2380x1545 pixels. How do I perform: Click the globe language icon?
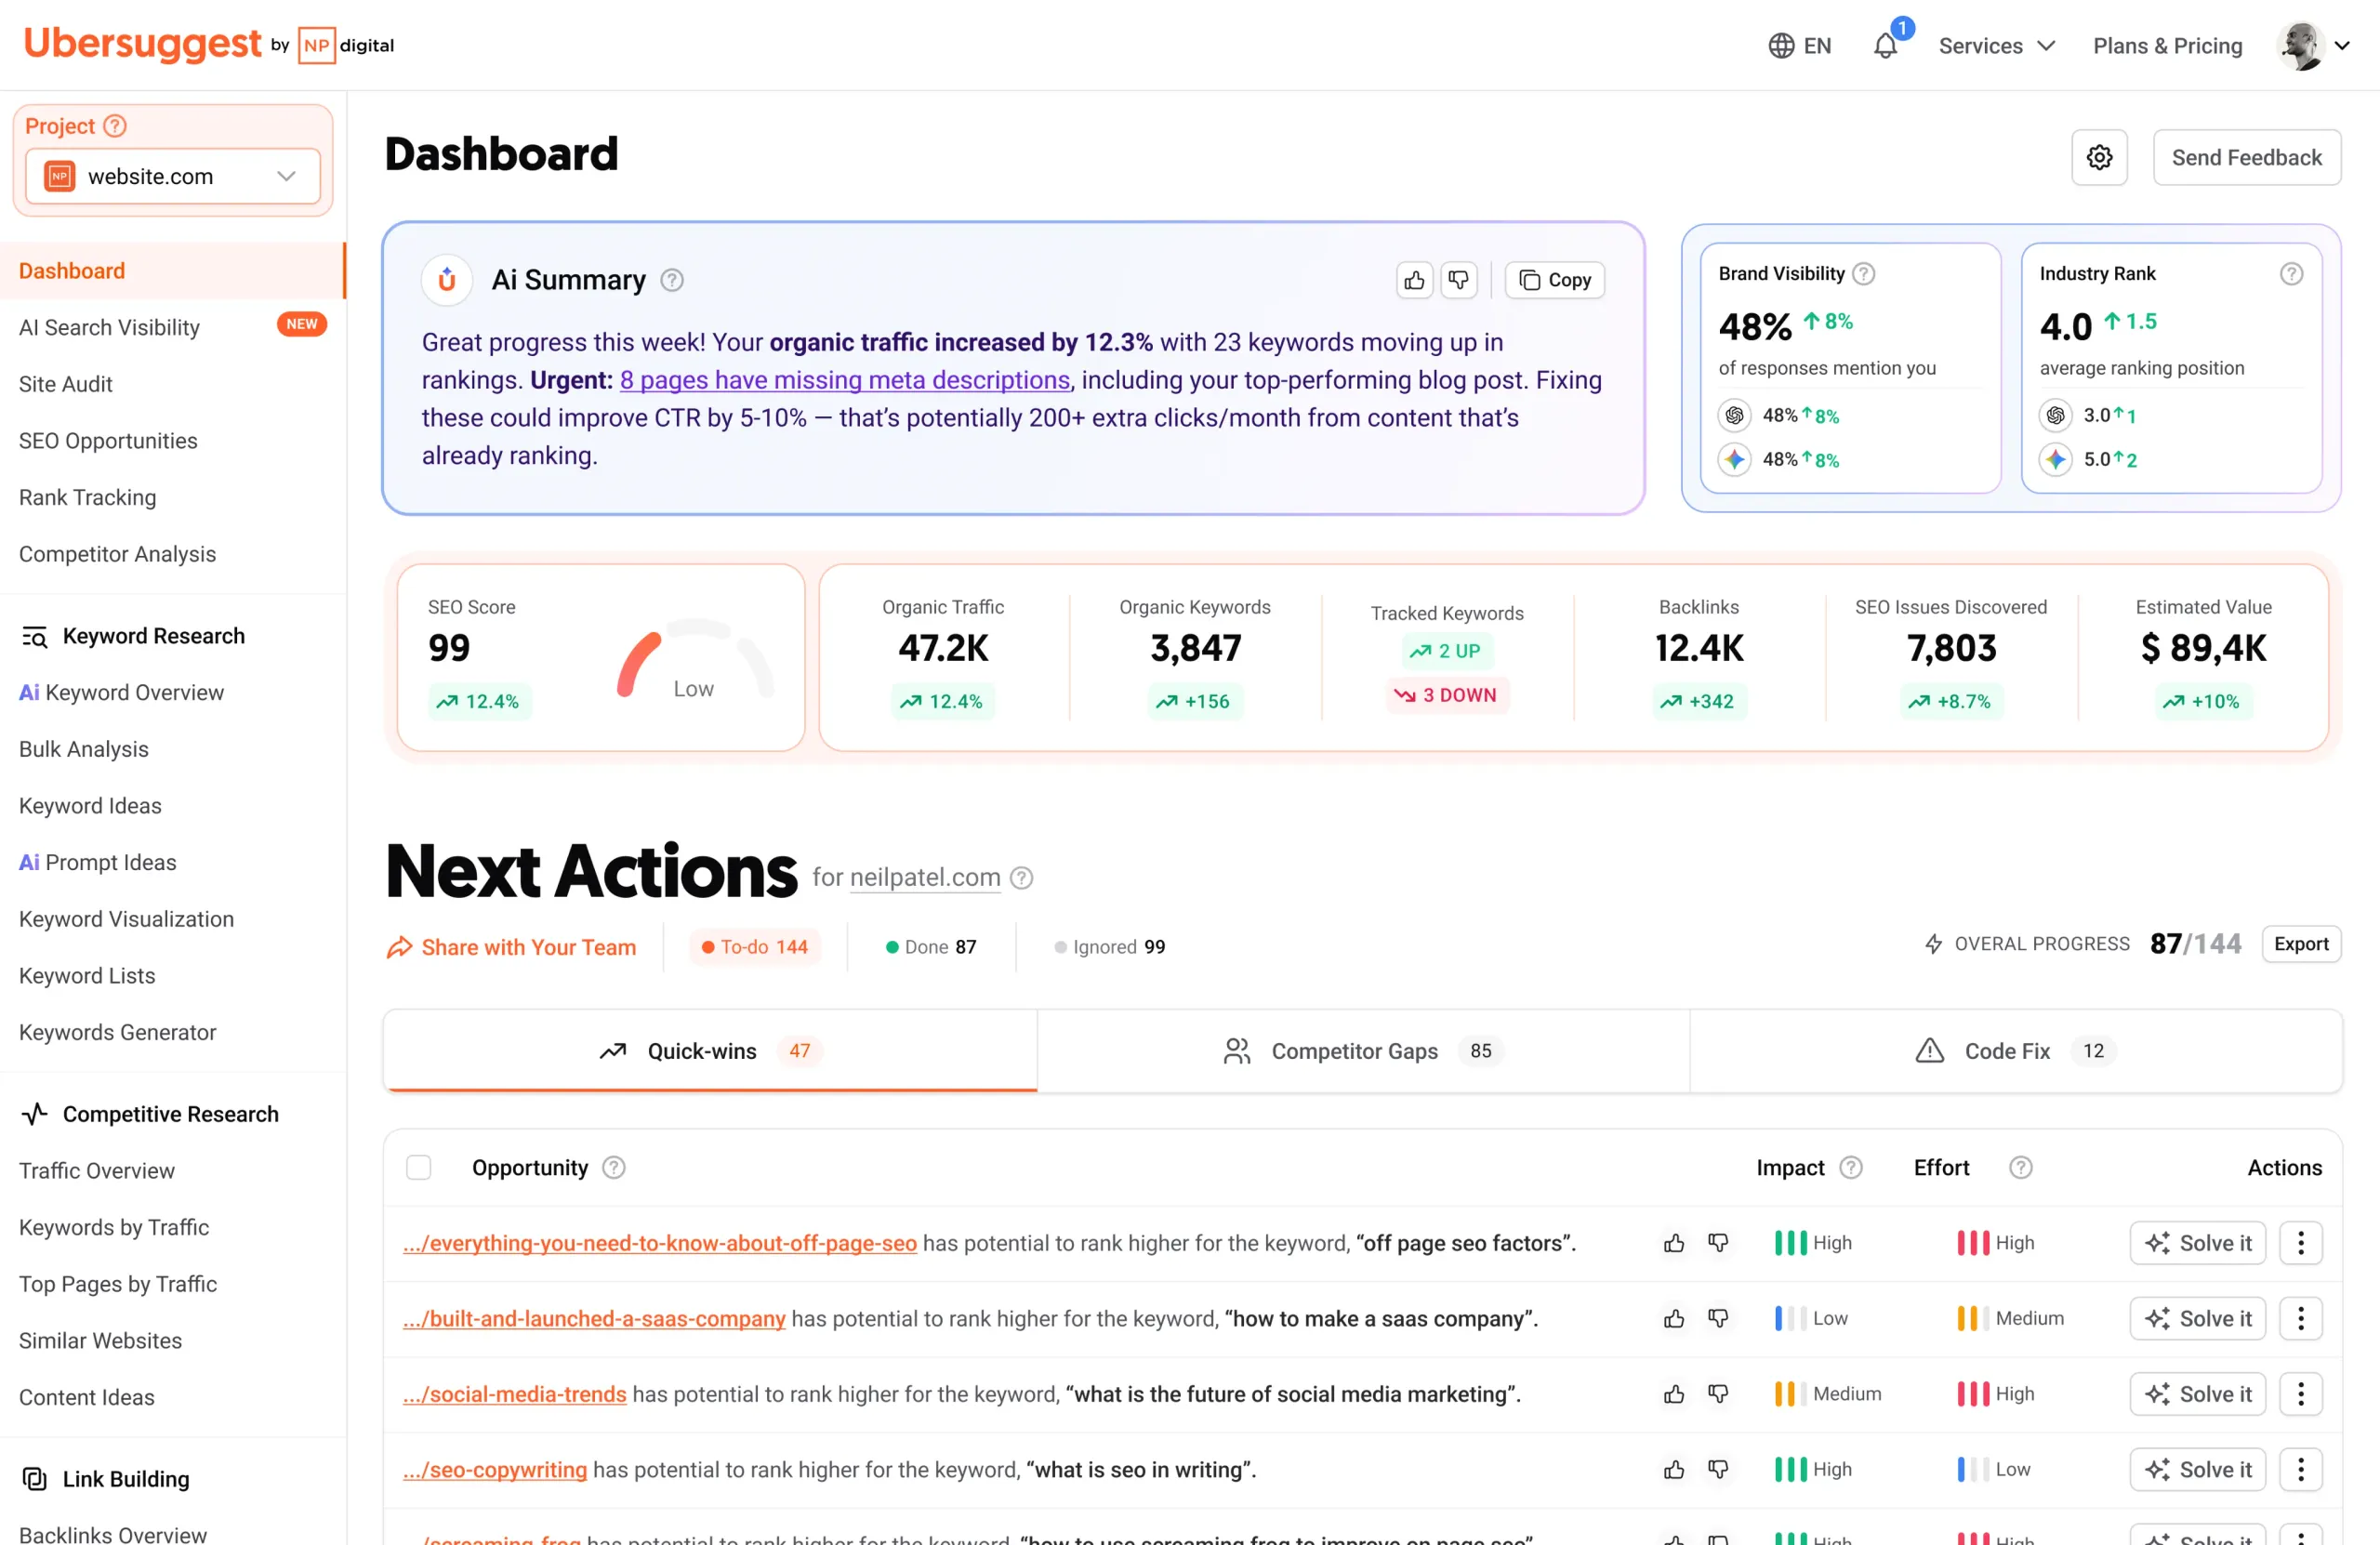coord(1781,46)
